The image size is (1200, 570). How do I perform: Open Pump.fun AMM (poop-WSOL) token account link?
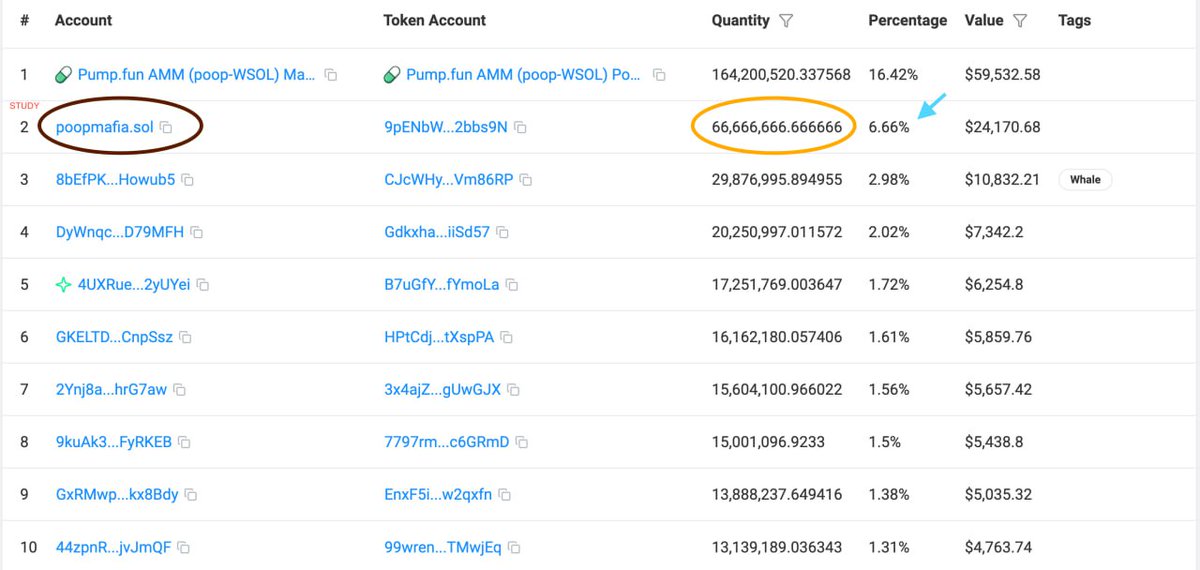point(525,75)
